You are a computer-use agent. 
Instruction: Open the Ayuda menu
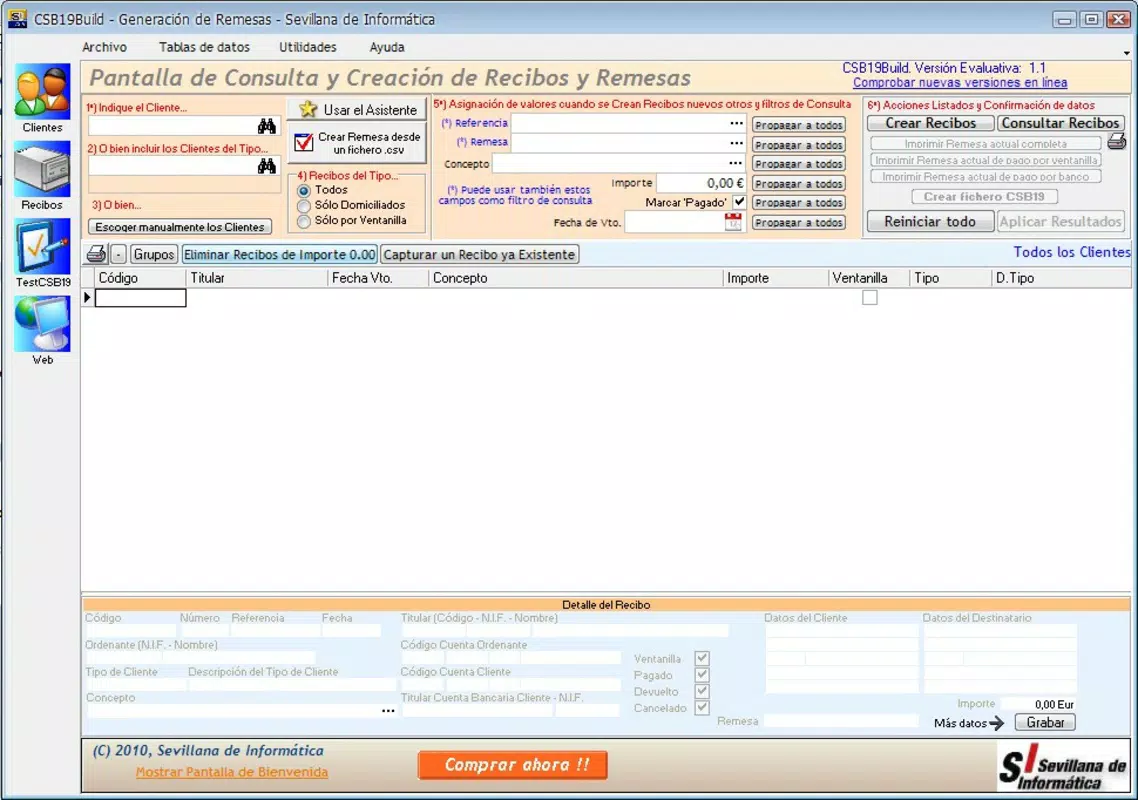(387, 47)
